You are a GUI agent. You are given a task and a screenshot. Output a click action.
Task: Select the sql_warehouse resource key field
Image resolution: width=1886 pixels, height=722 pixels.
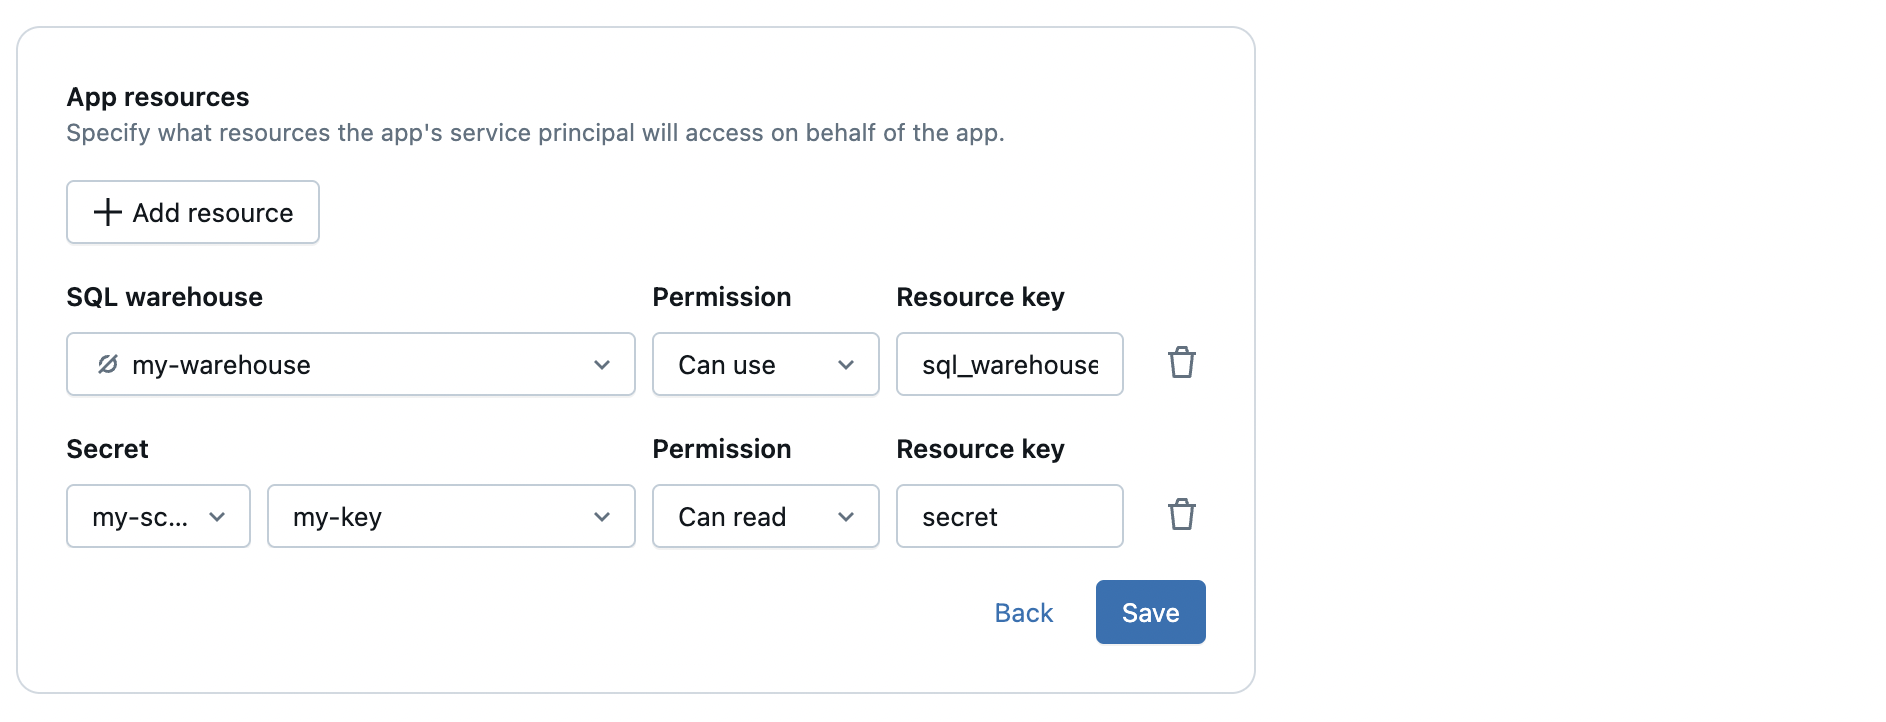[x=1009, y=364]
